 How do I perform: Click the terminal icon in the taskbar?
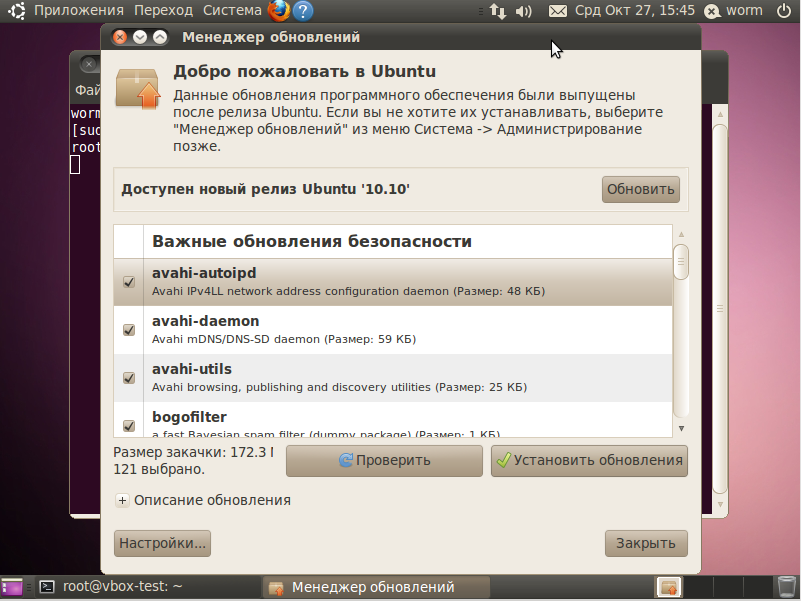(47, 587)
